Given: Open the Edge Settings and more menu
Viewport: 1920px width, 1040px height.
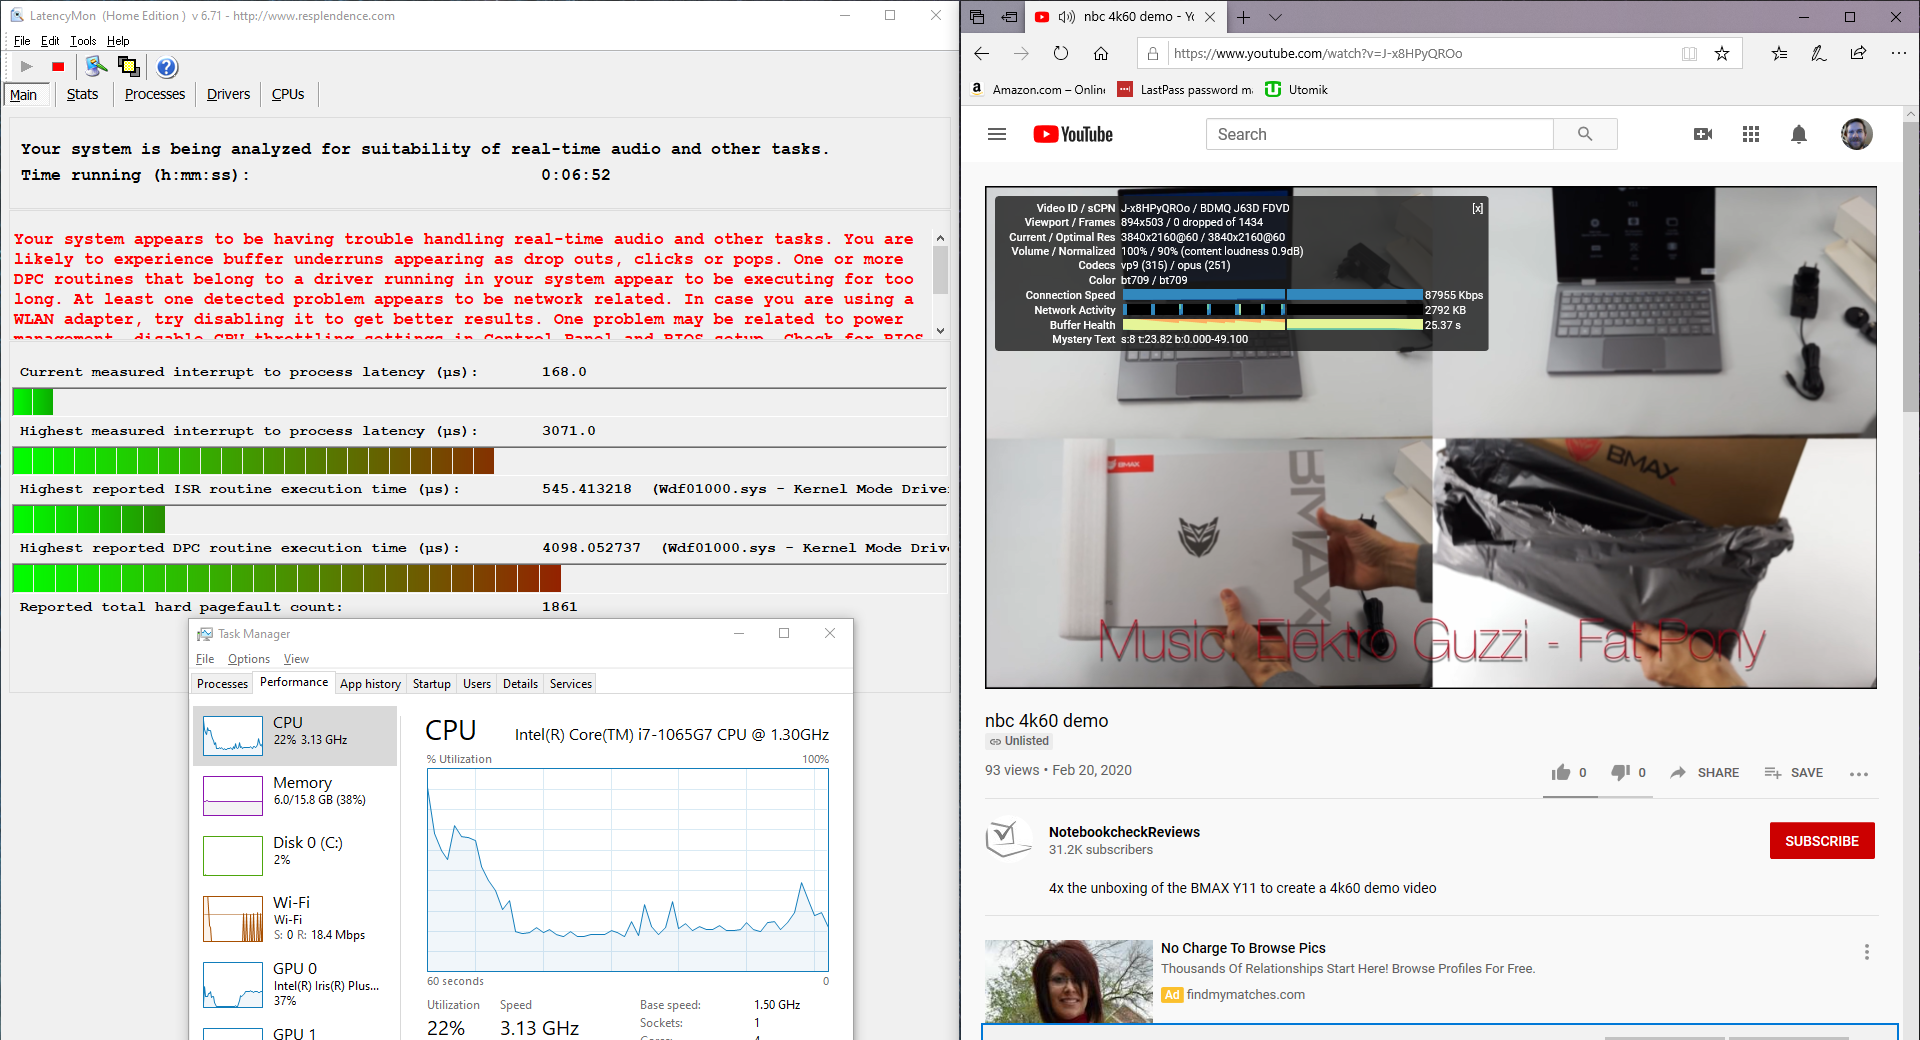Looking at the screenshot, I should pyautogui.click(x=1898, y=54).
